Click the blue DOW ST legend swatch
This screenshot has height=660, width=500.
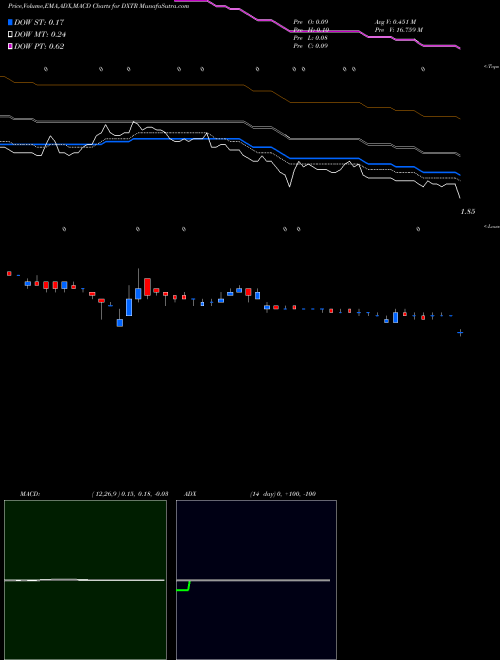(x=10, y=22)
